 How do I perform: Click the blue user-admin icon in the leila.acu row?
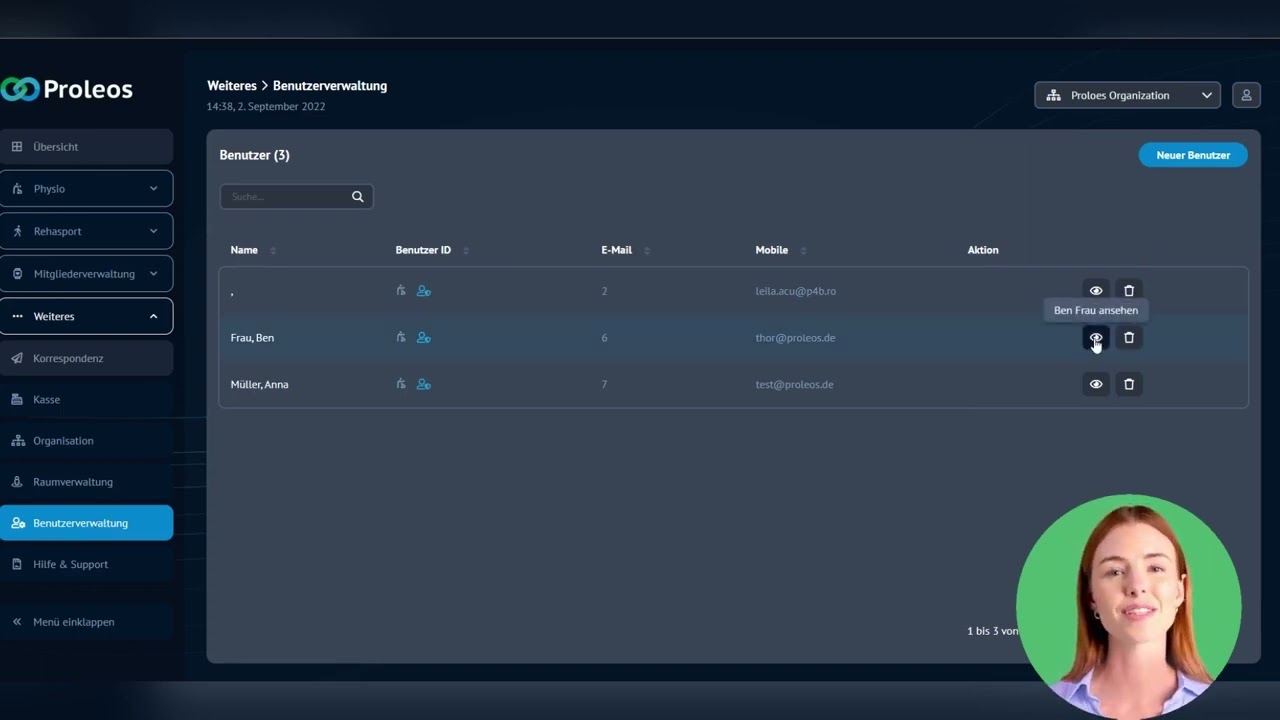click(x=424, y=291)
